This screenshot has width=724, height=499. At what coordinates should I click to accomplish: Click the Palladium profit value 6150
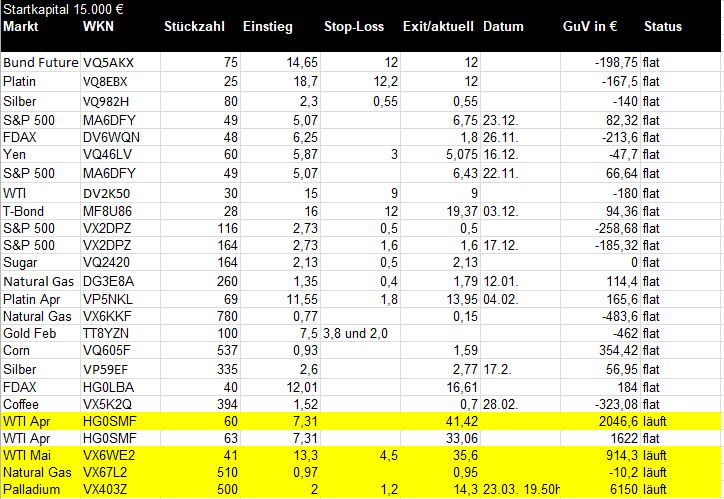point(624,490)
